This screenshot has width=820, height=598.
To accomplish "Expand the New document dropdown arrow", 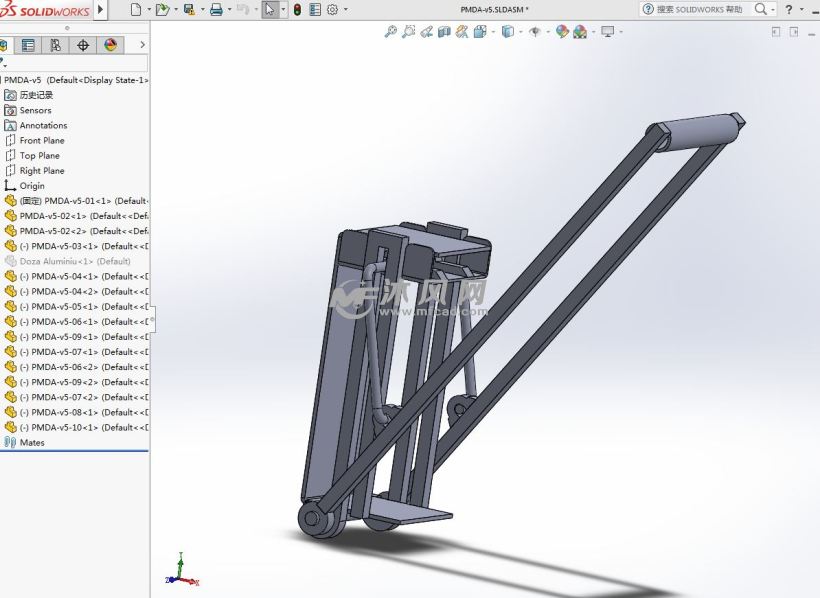I will click(149, 9).
